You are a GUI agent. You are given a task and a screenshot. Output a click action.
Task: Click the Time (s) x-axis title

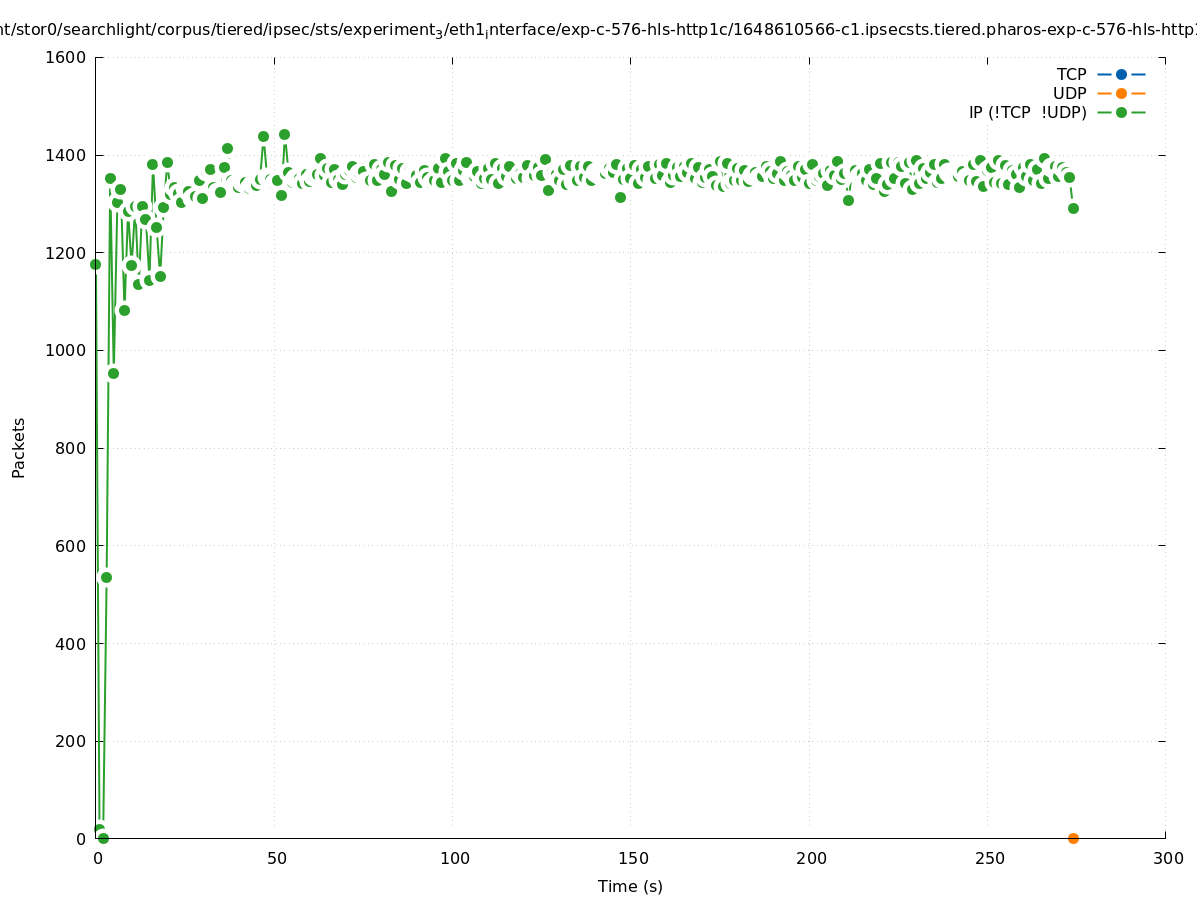point(630,886)
